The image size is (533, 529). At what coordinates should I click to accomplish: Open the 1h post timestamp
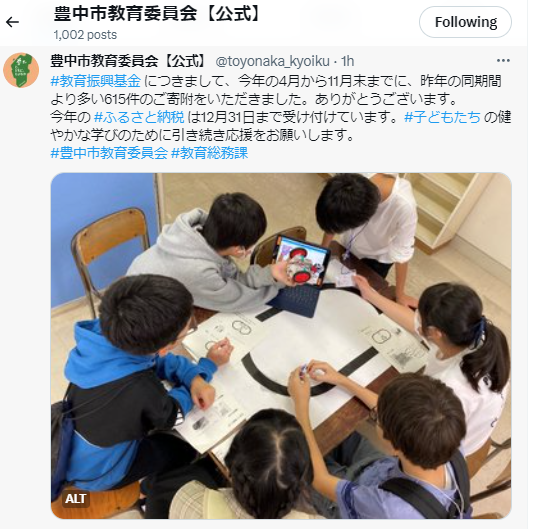tap(347, 62)
